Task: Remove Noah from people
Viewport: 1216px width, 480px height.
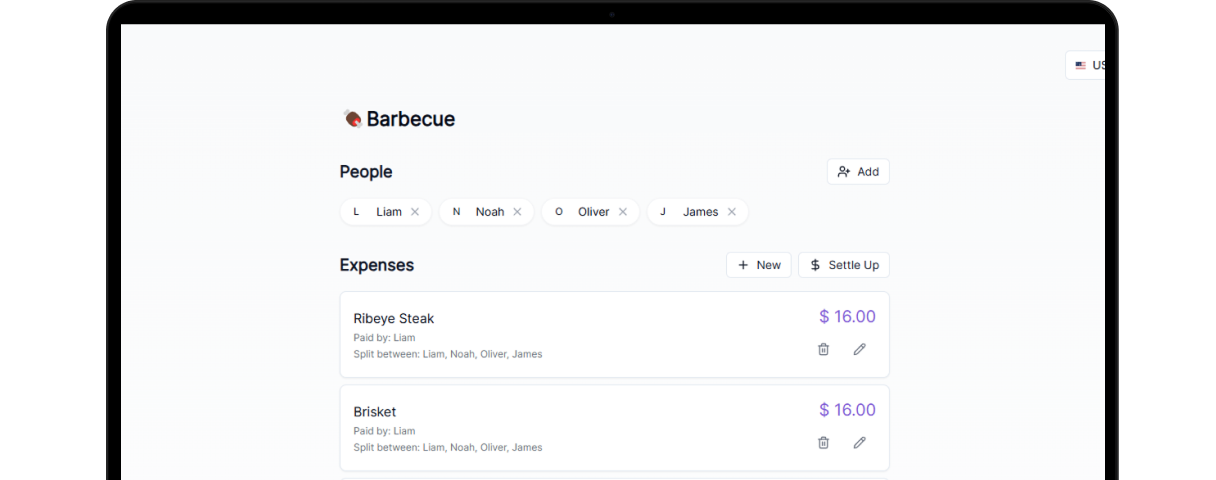Action: pyautogui.click(x=517, y=212)
